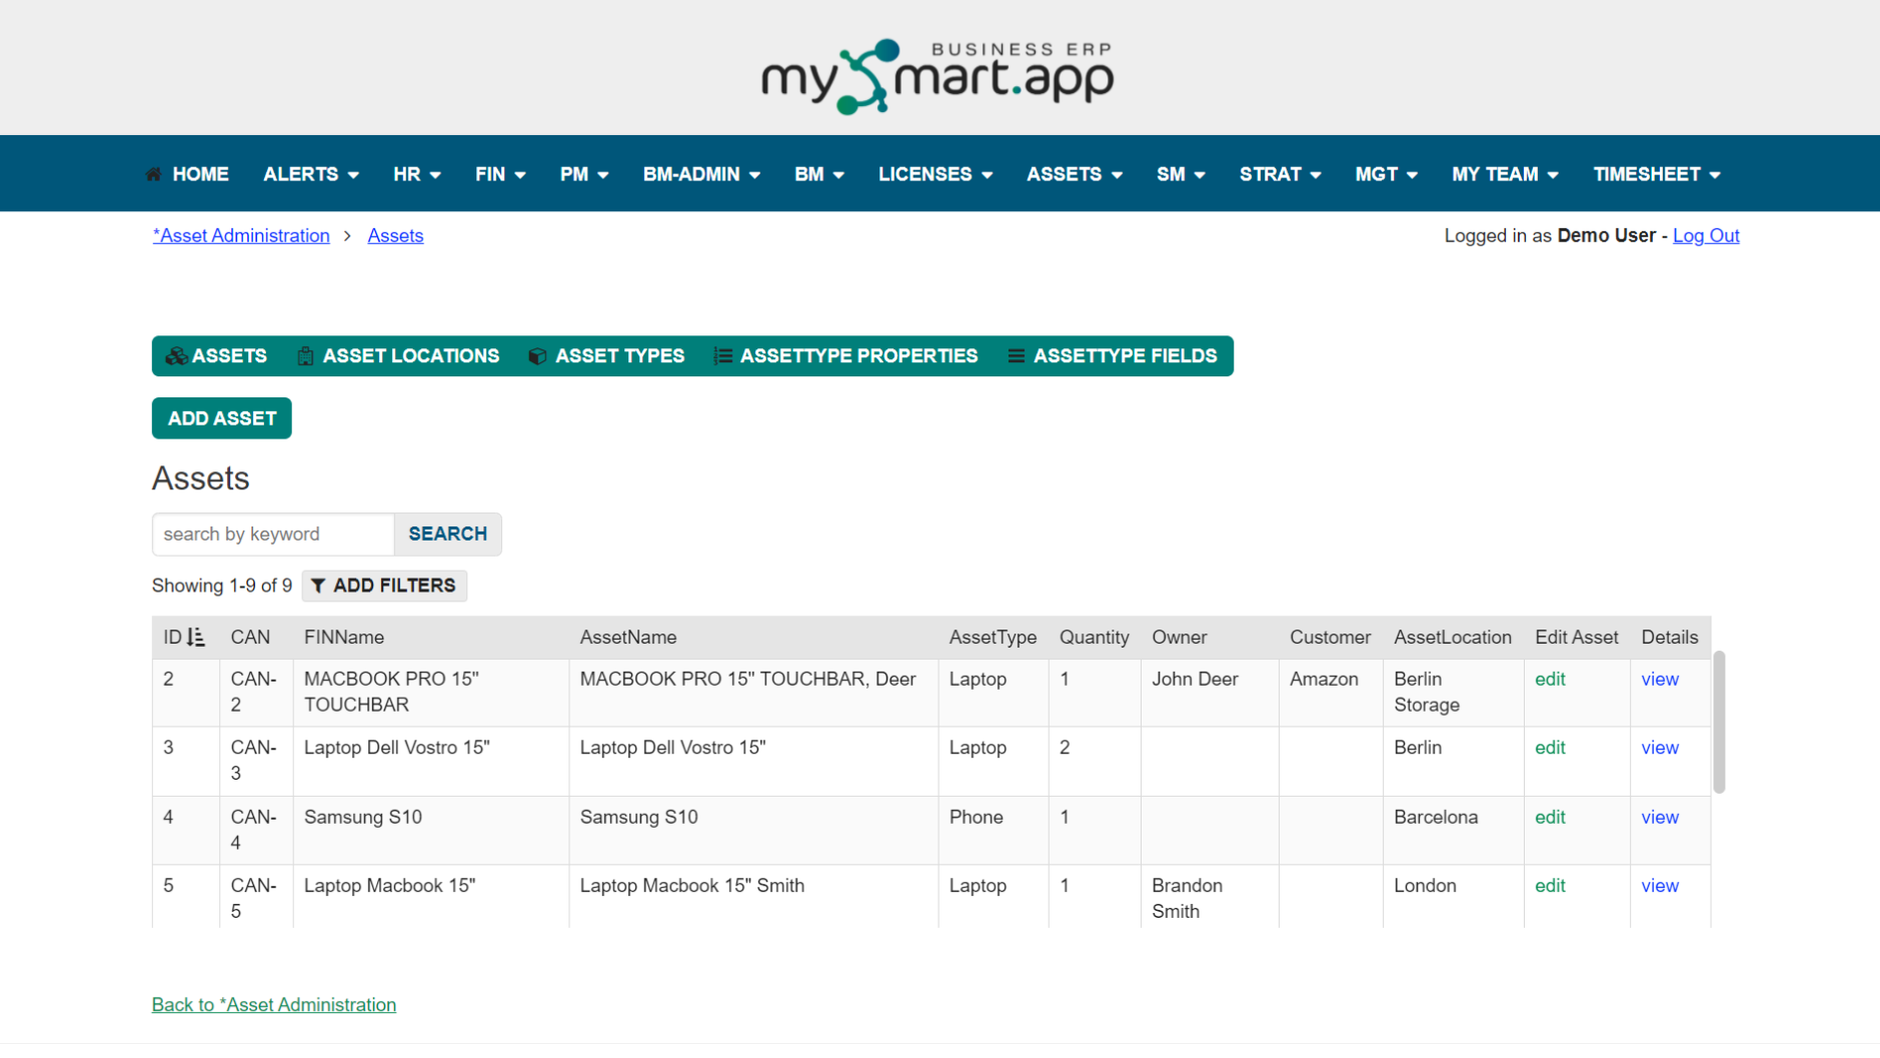
Task: Click the funnel icon in Add Filters
Action: pyautogui.click(x=318, y=586)
